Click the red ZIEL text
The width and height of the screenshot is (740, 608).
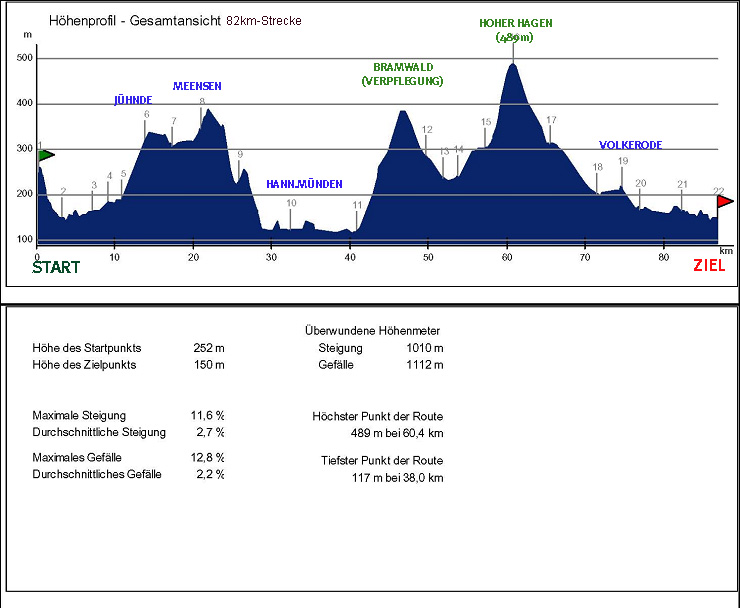point(709,267)
